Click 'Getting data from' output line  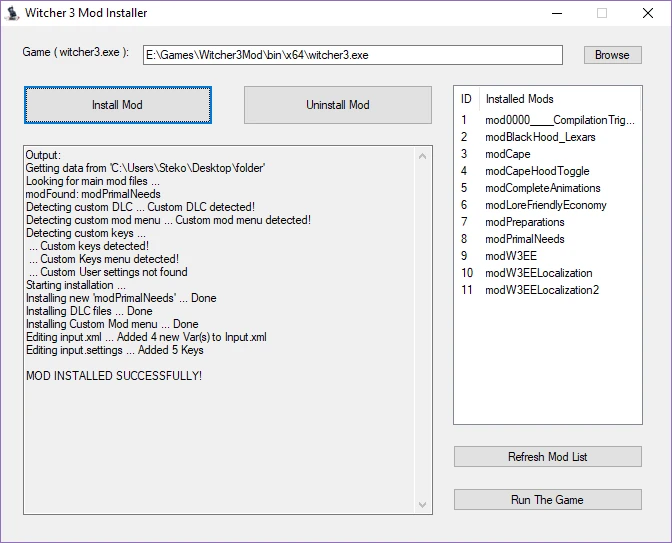(145, 168)
